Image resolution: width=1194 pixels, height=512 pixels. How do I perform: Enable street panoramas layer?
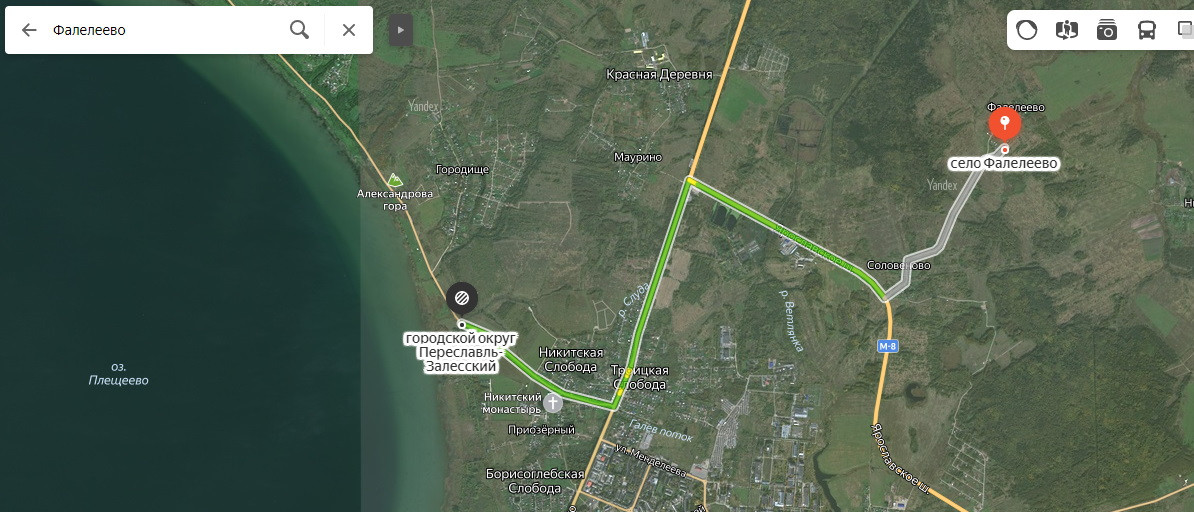coord(1067,30)
